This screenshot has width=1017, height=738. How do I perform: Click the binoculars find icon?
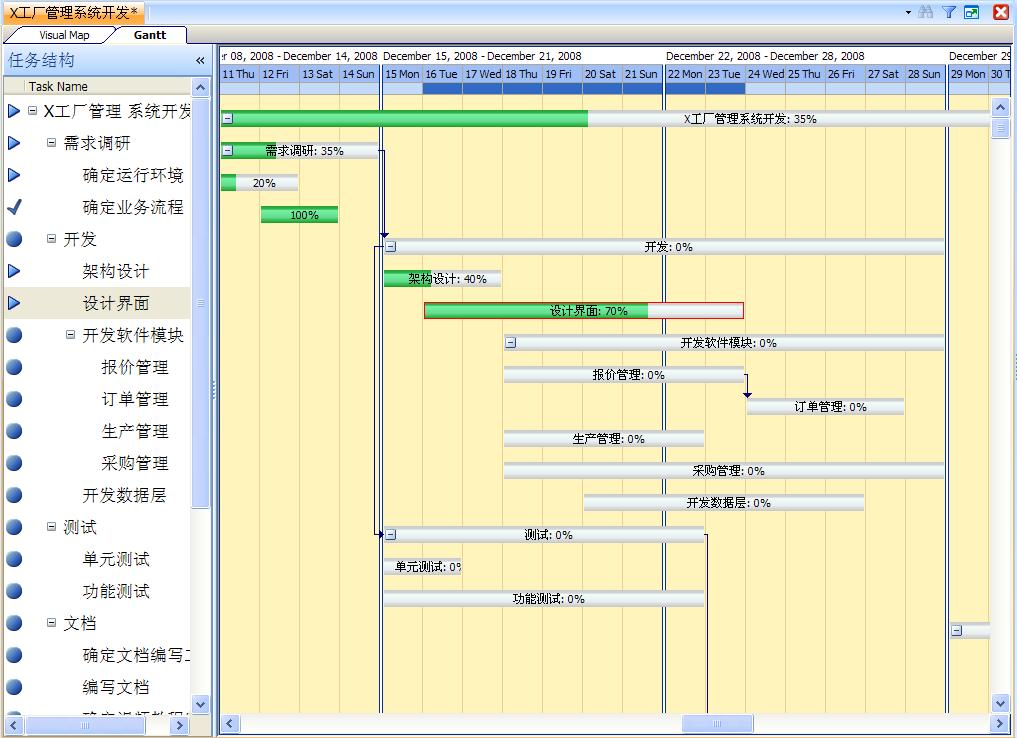926,12
